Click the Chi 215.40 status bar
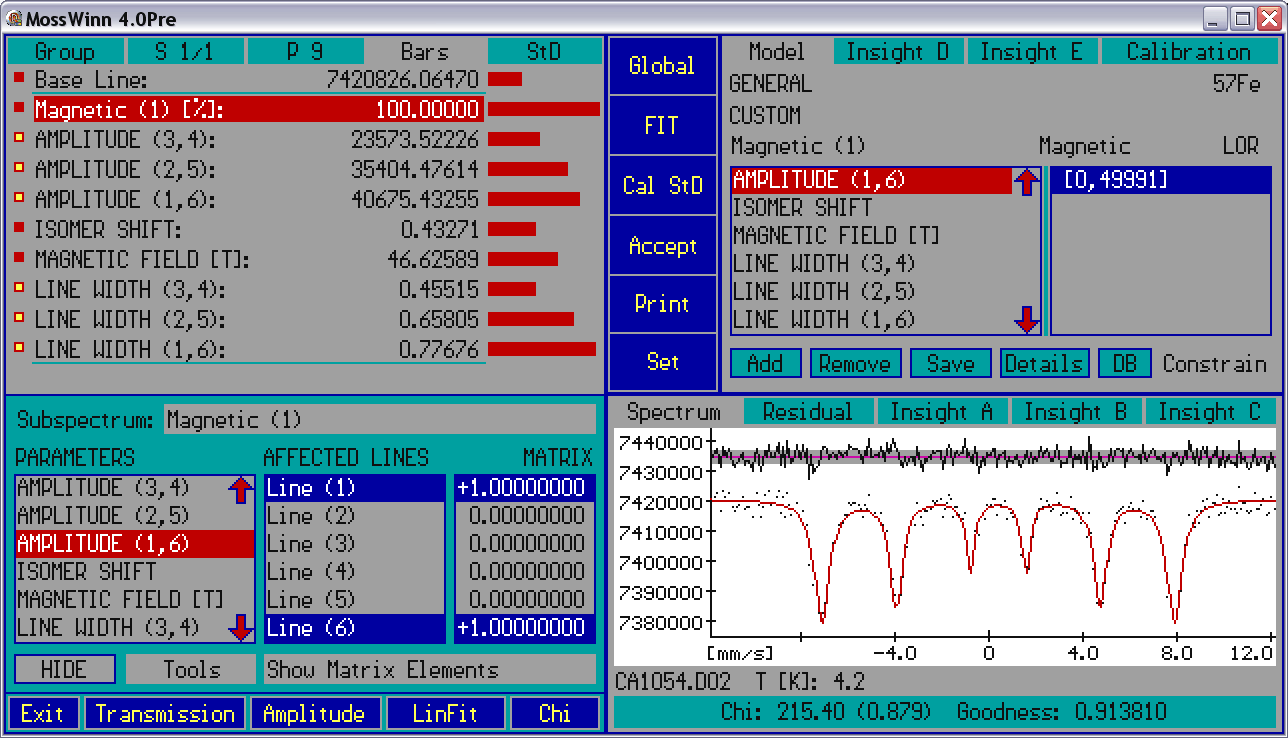 [x=943, y=712]
